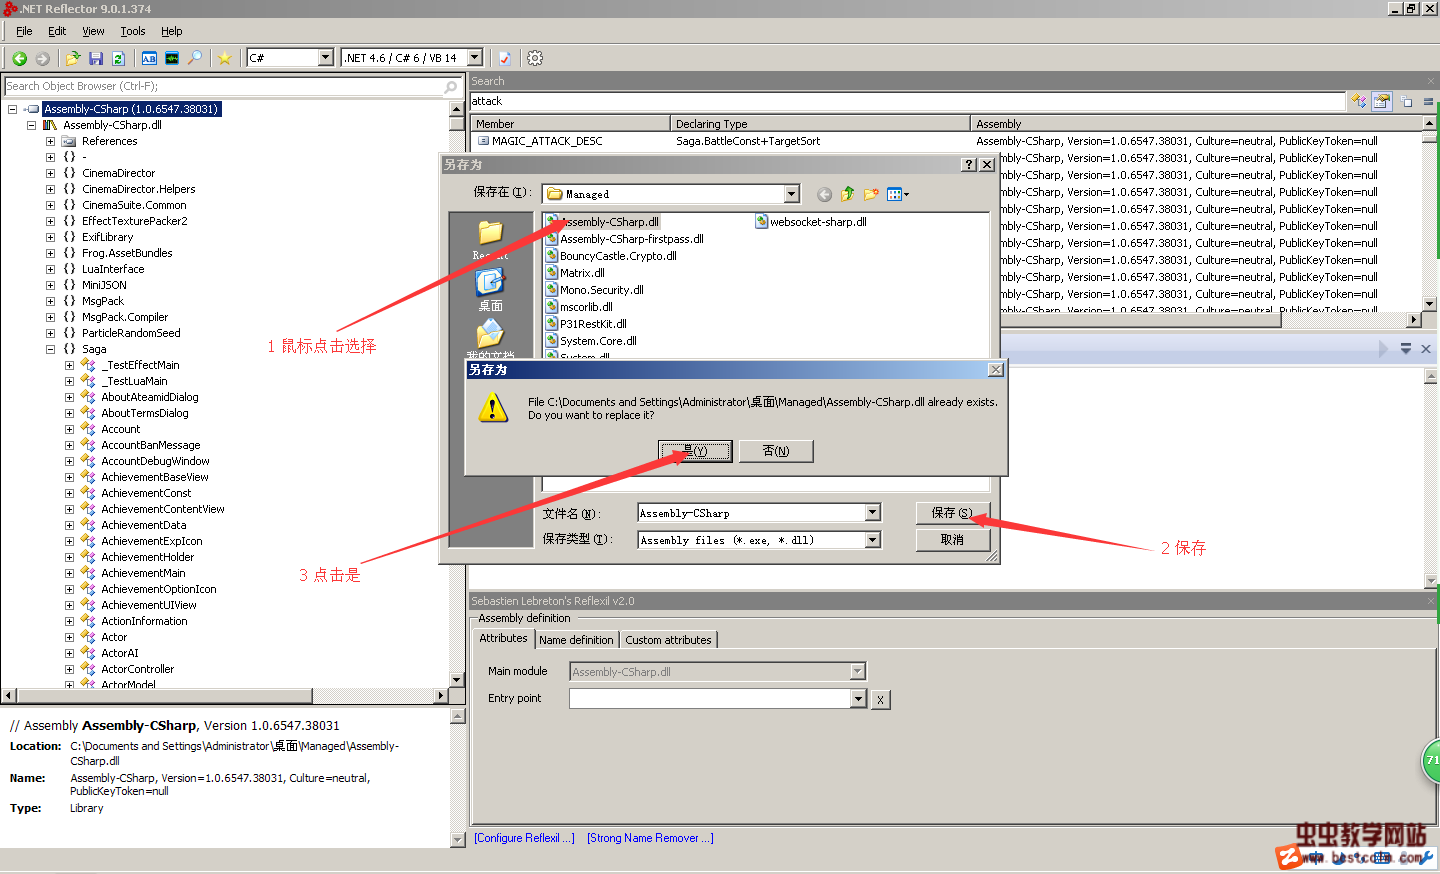The image size is (1440, 874).
Task: Open the View menu
Action: 93,31
